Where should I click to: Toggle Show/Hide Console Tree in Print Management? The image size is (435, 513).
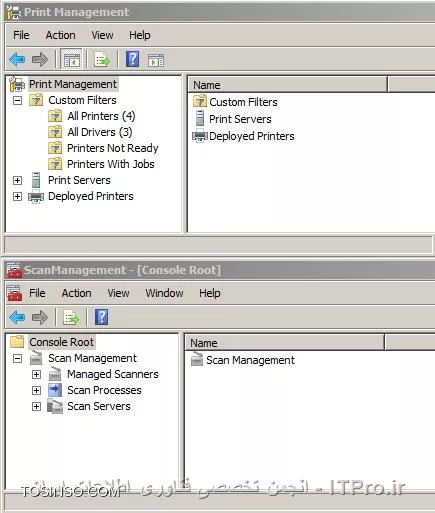(71, 60)
